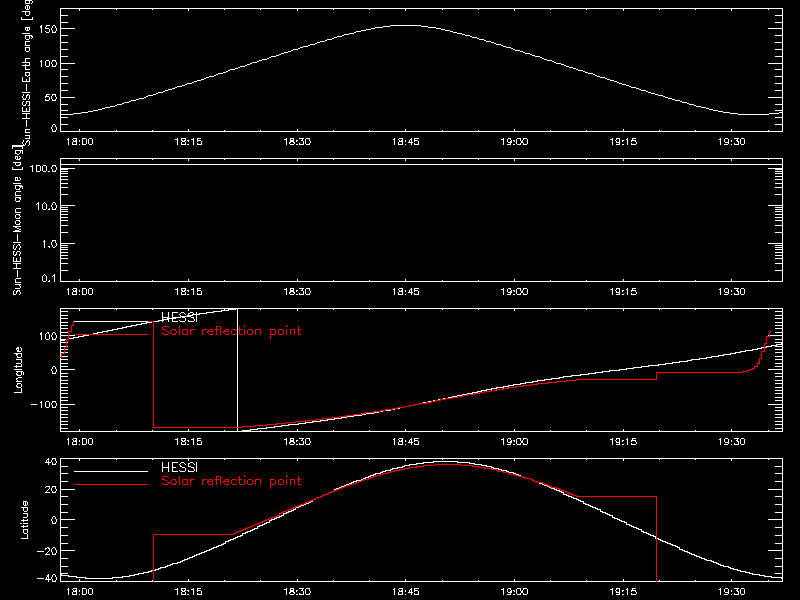Click the red legend line in the Latitude plot
Image resolution: width=800 pixels, height=600 pixels.
point(111,485)
